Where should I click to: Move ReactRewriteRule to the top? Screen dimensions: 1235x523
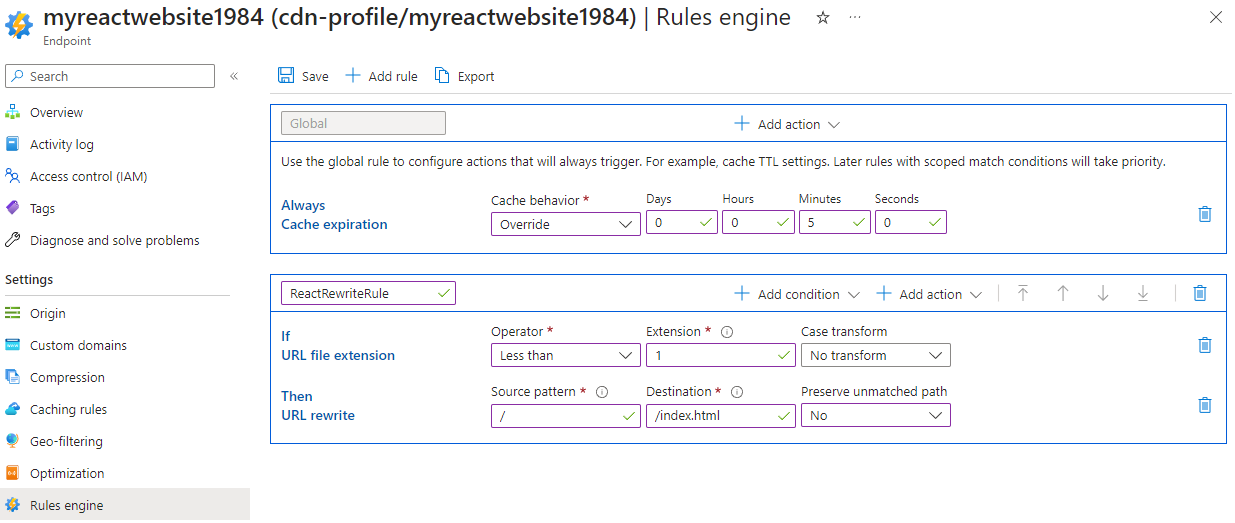[x=1023, y=293]
